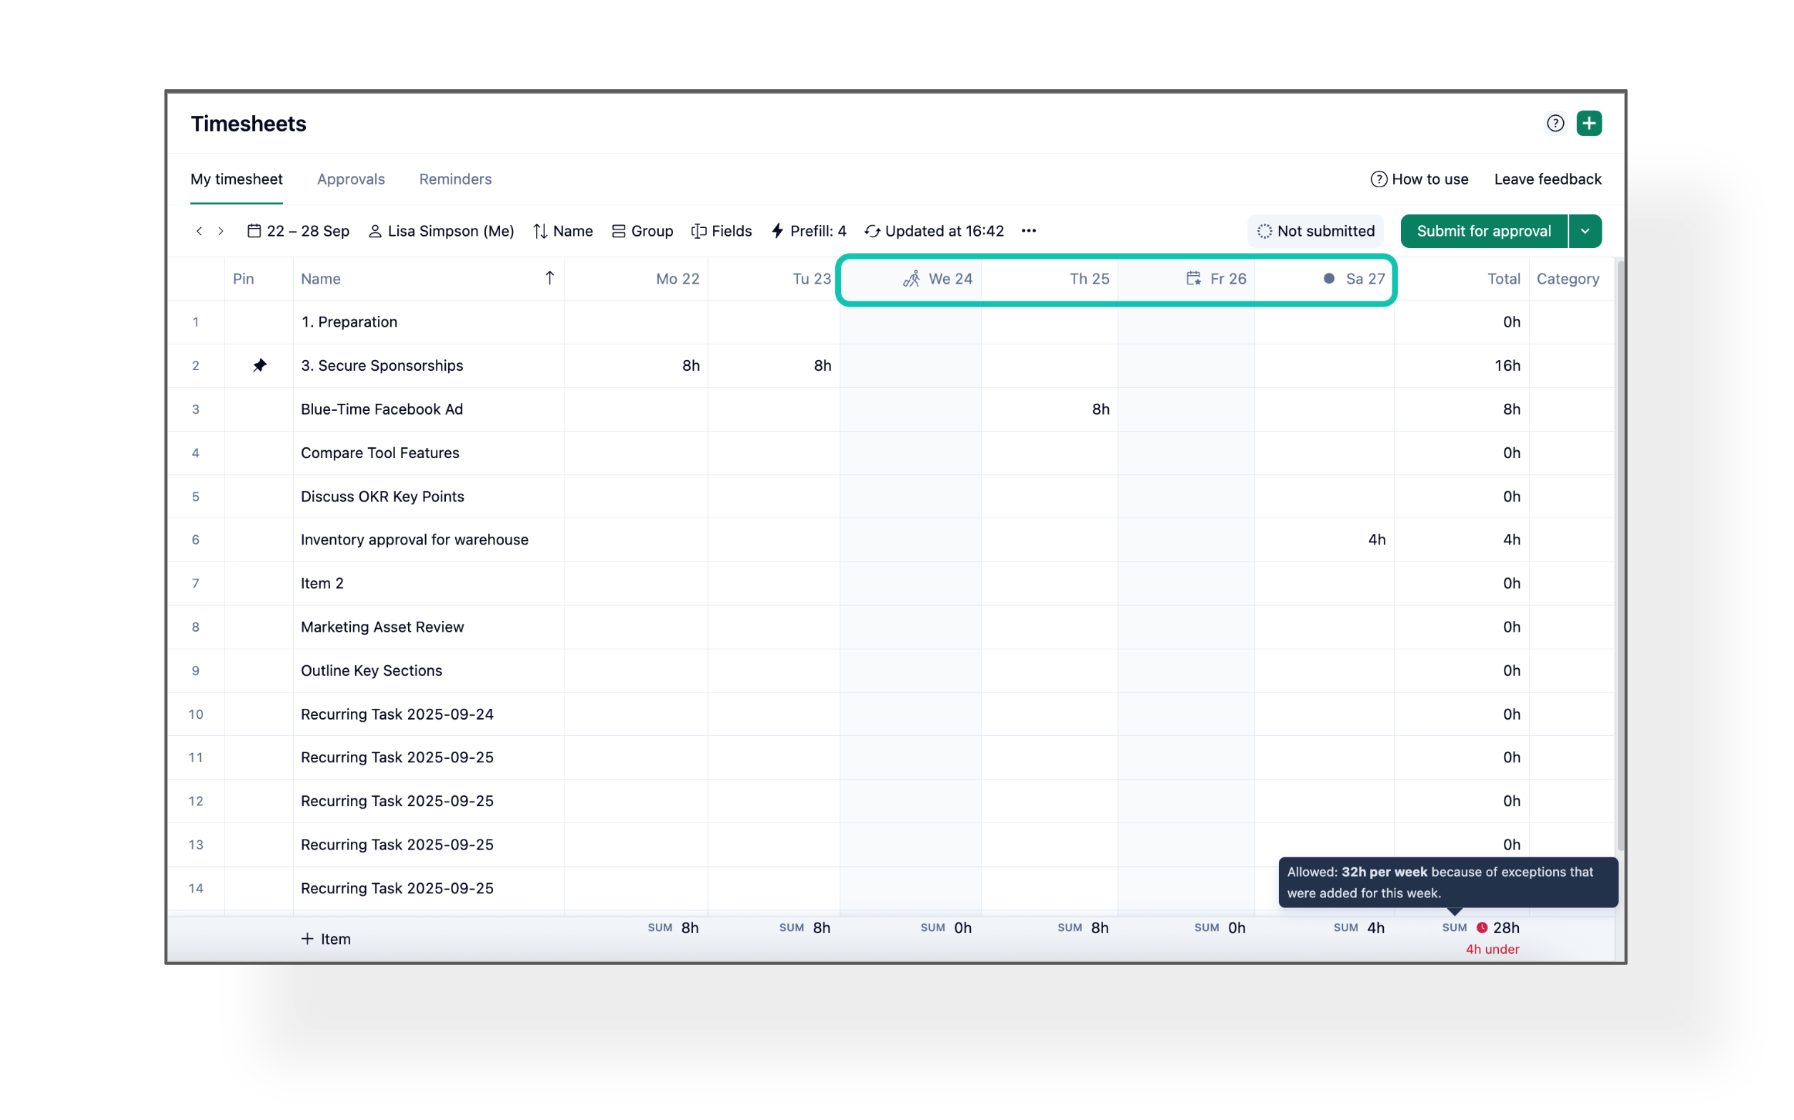
Task: Select Recurring Task 2025-09-24 task name
Action: tap(397, 715)
